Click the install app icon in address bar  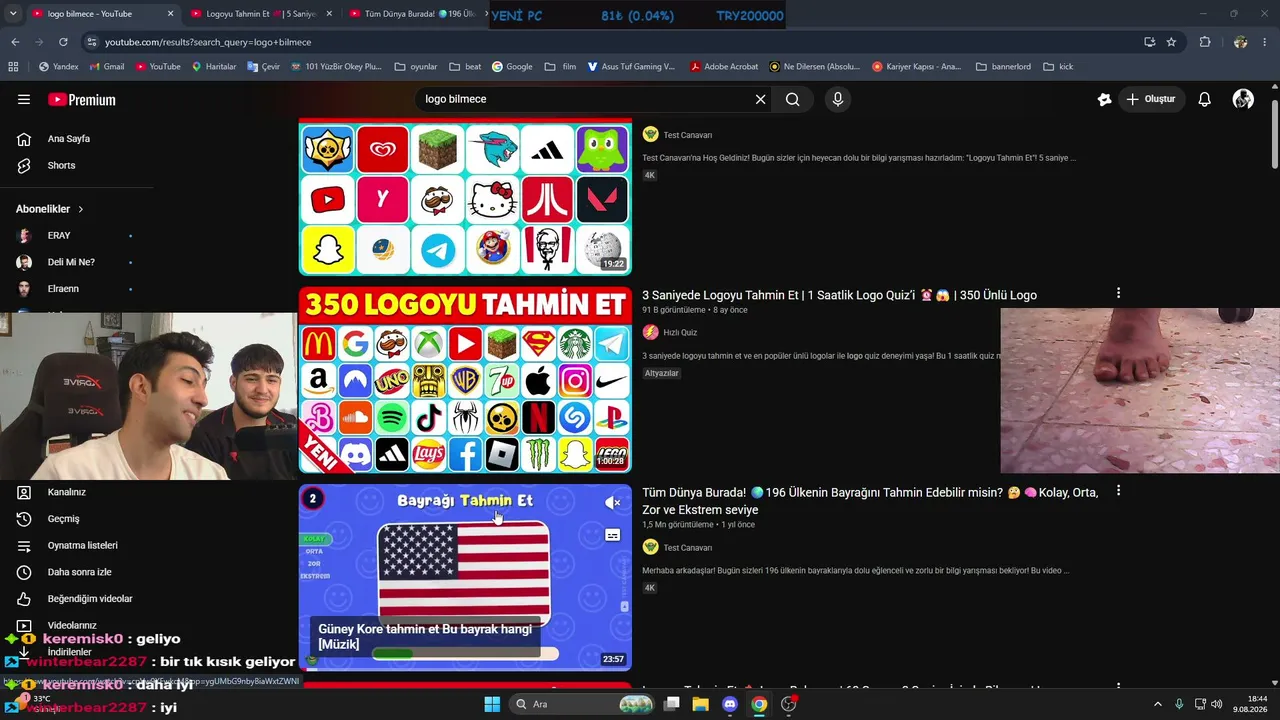tap(1150, 42)
